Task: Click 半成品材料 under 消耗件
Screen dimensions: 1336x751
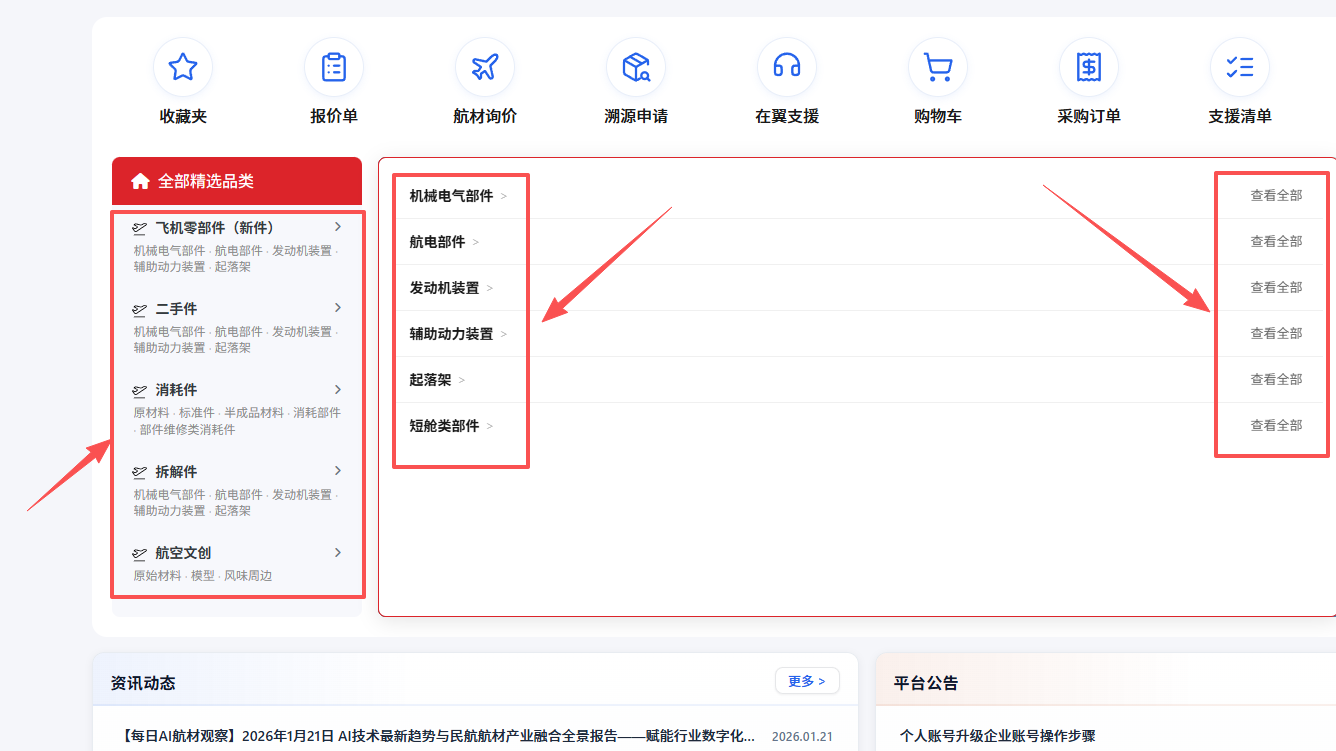Action: (254, 413)
